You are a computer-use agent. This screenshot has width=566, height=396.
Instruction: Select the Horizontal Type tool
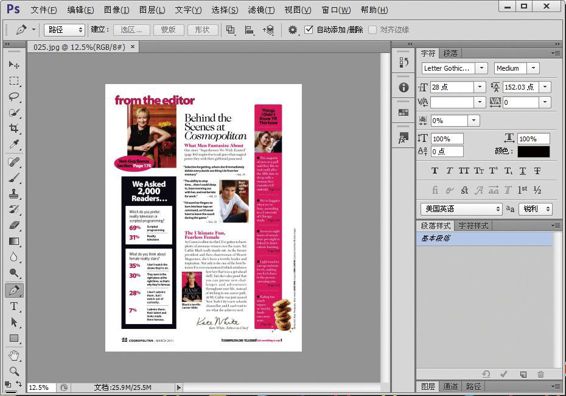coord(14,306)
